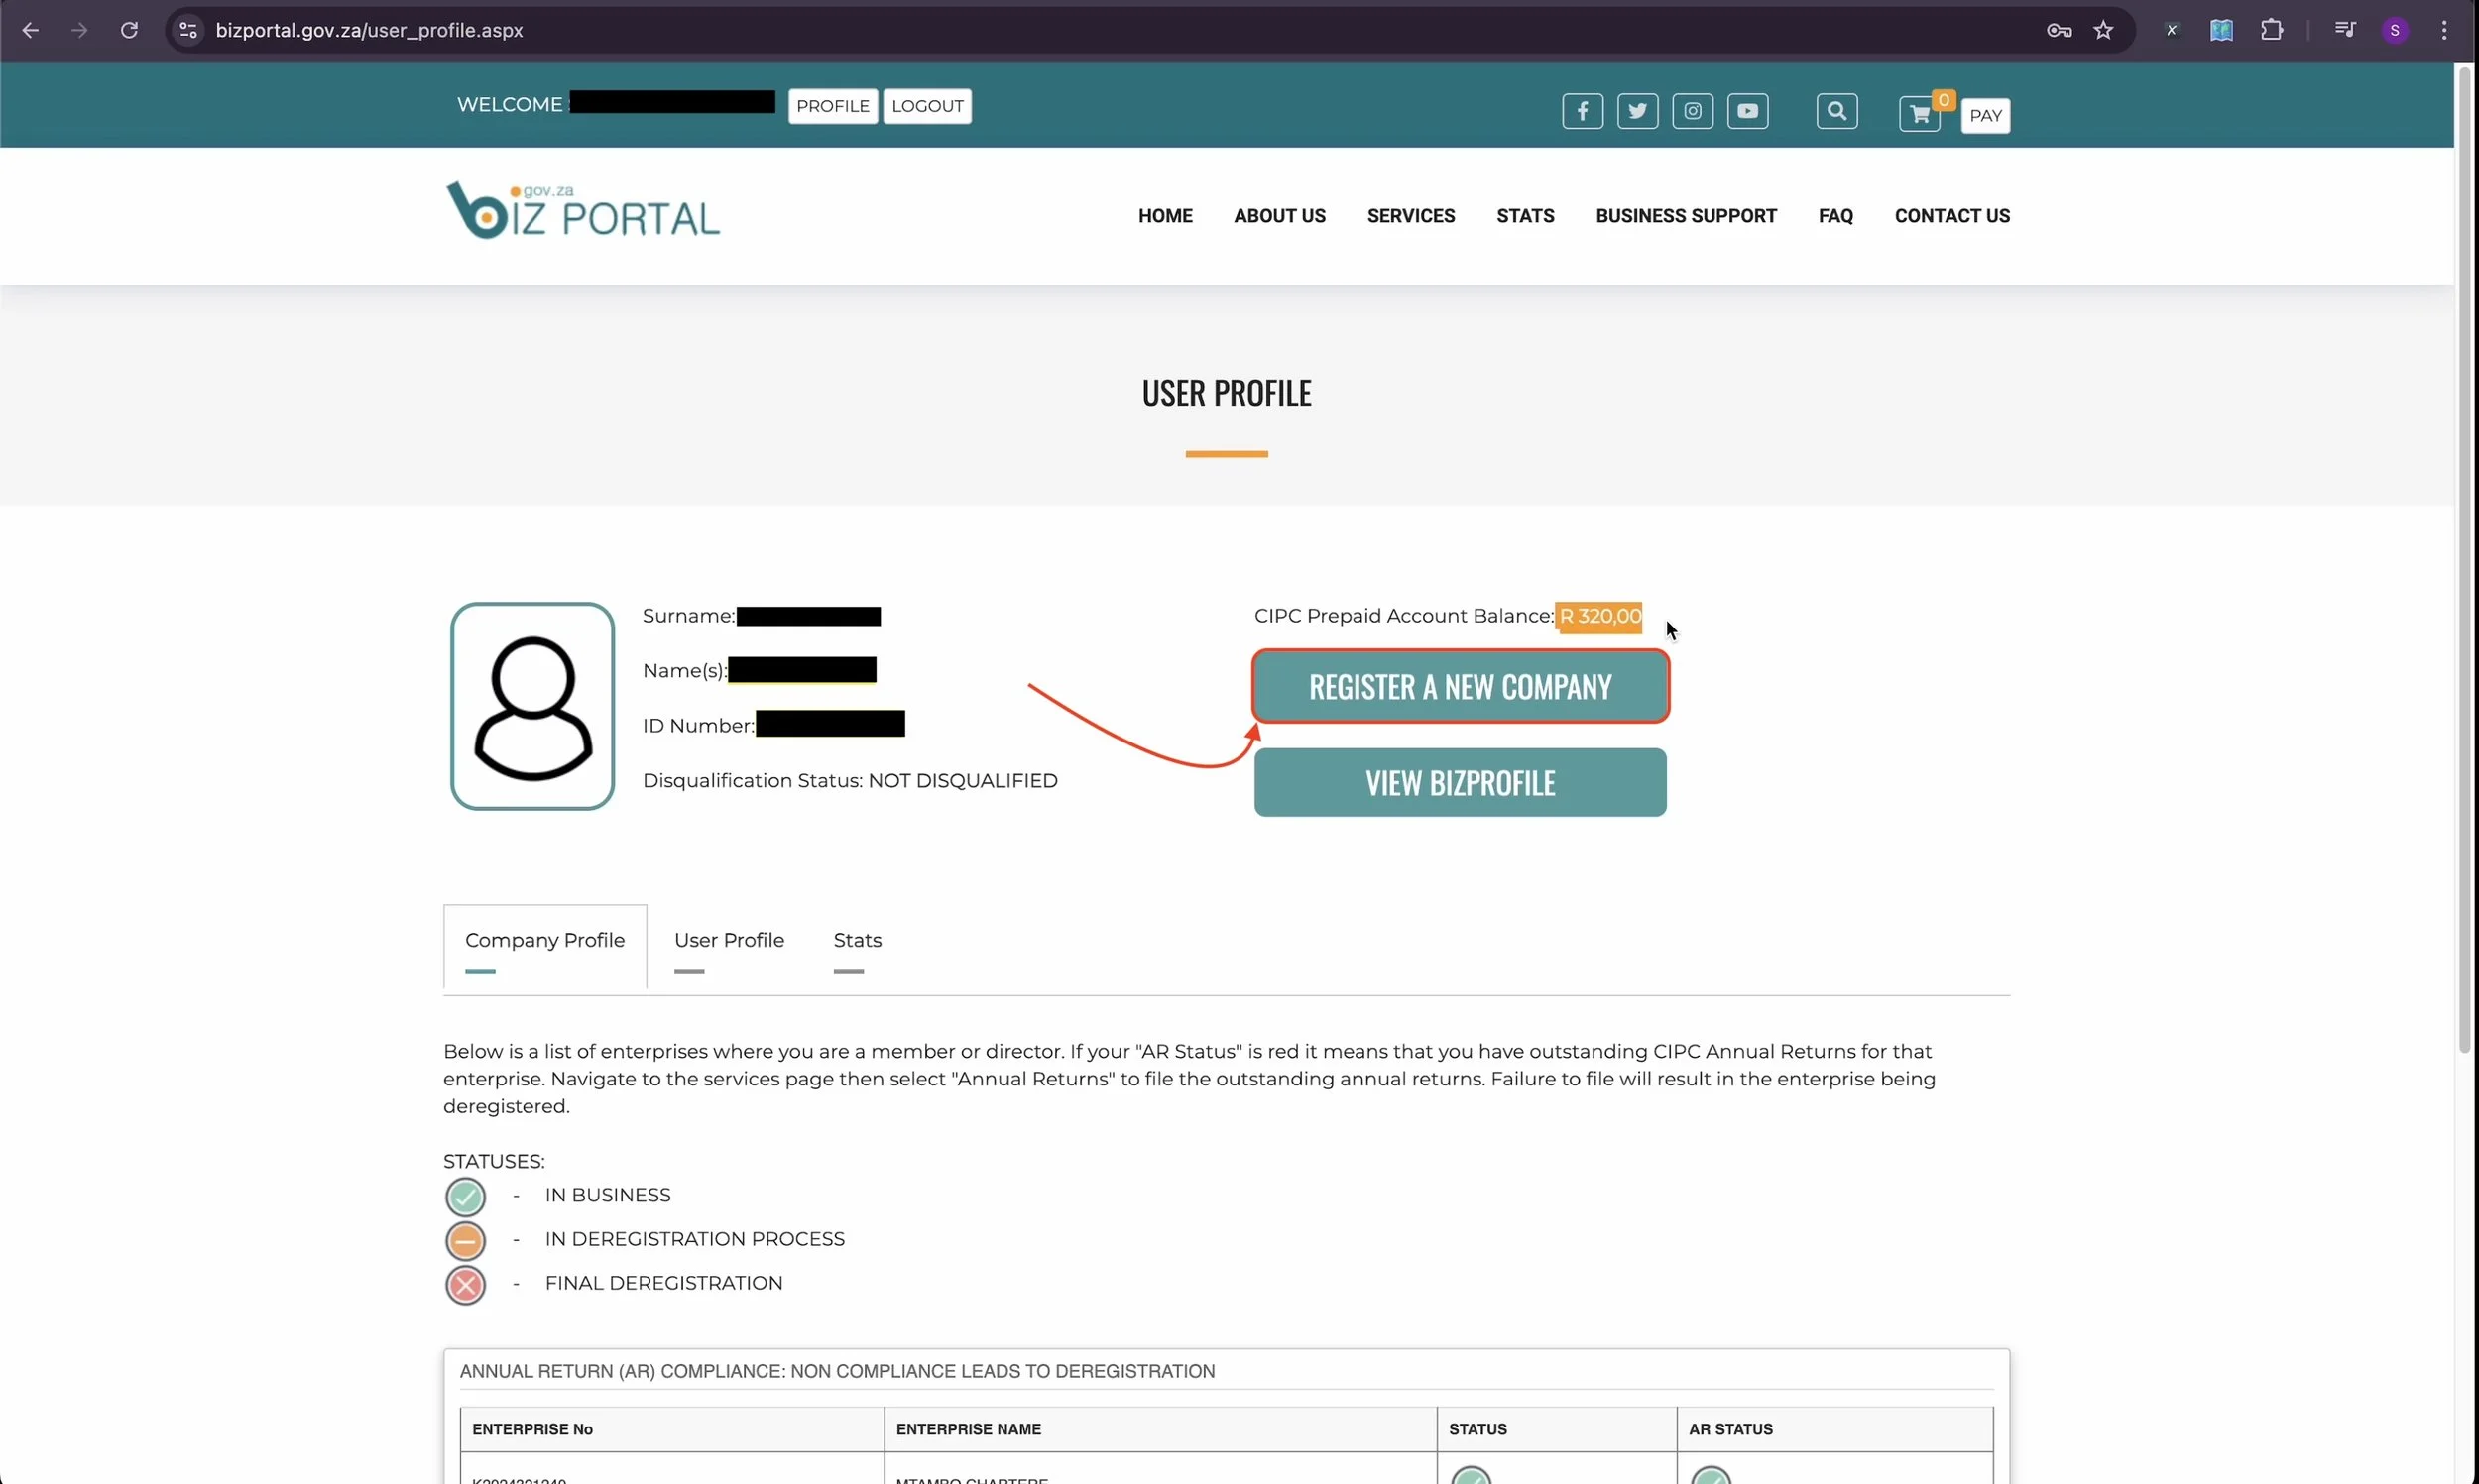
Task: Open View BizProfile button
Action: coord(1460,783)
